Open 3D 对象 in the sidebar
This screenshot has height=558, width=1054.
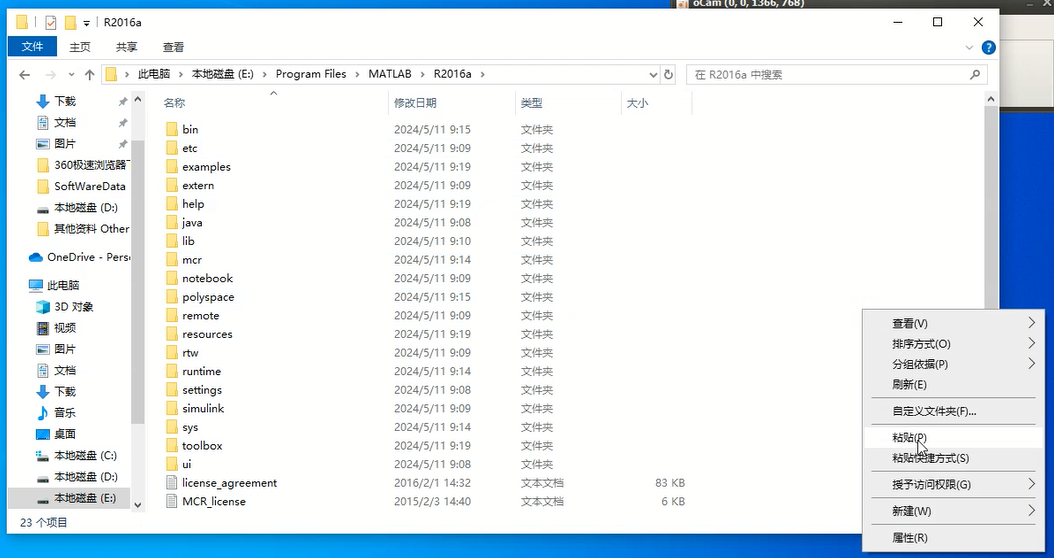tap(73, 307)
